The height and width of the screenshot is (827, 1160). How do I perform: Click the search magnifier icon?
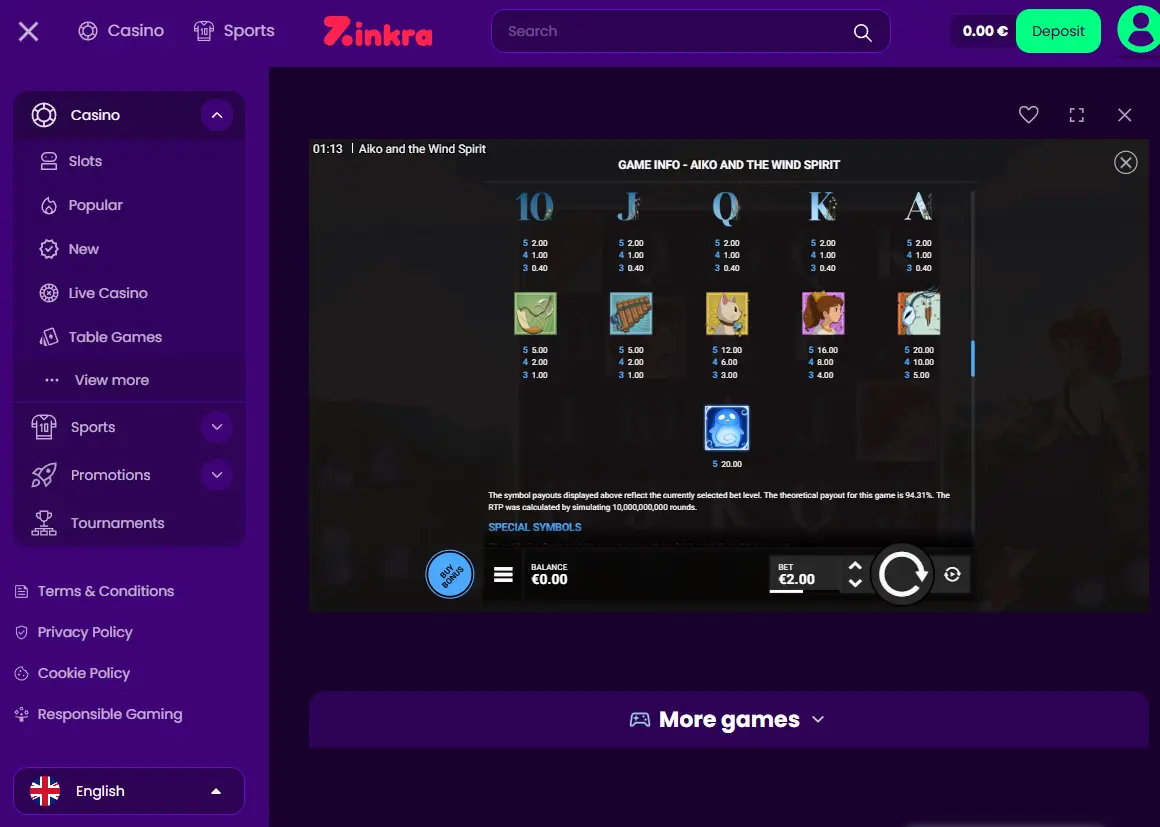click(x=863, y=32)
